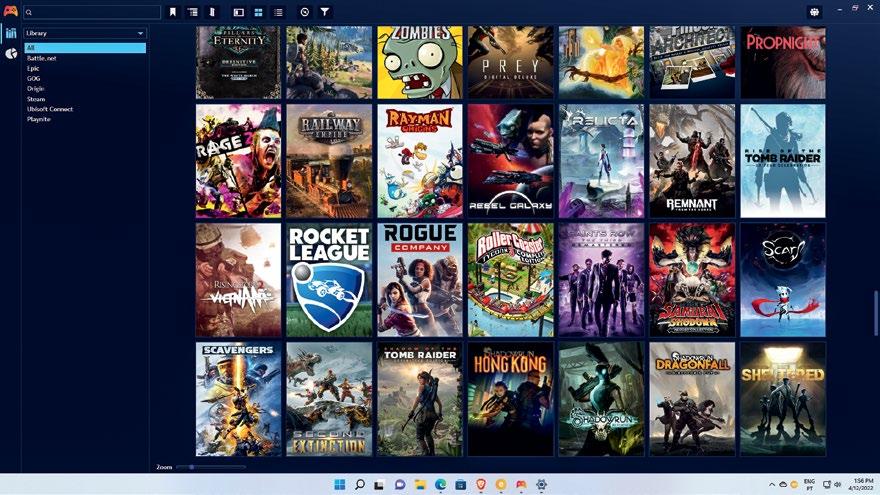Select the Samurai Shodown cover
The height and width of the screenshot is (495, 880).
[x=692, y=280]
